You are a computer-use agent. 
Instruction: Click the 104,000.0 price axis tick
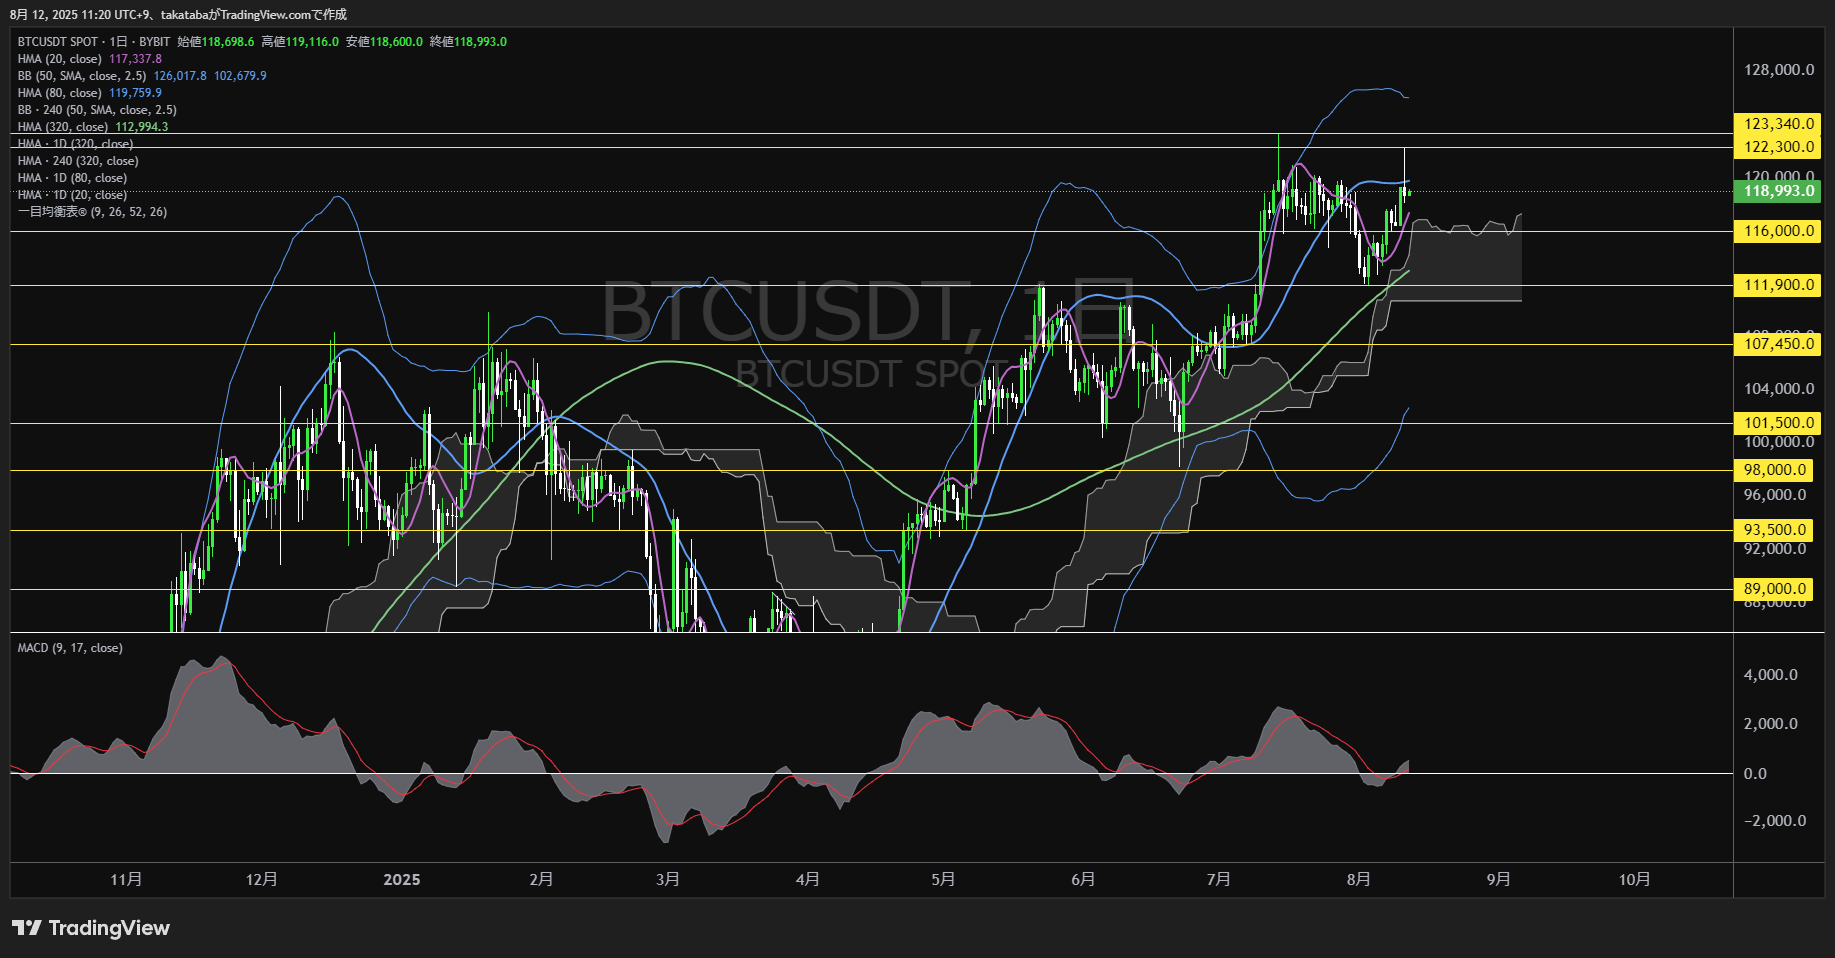[1779, 389]
